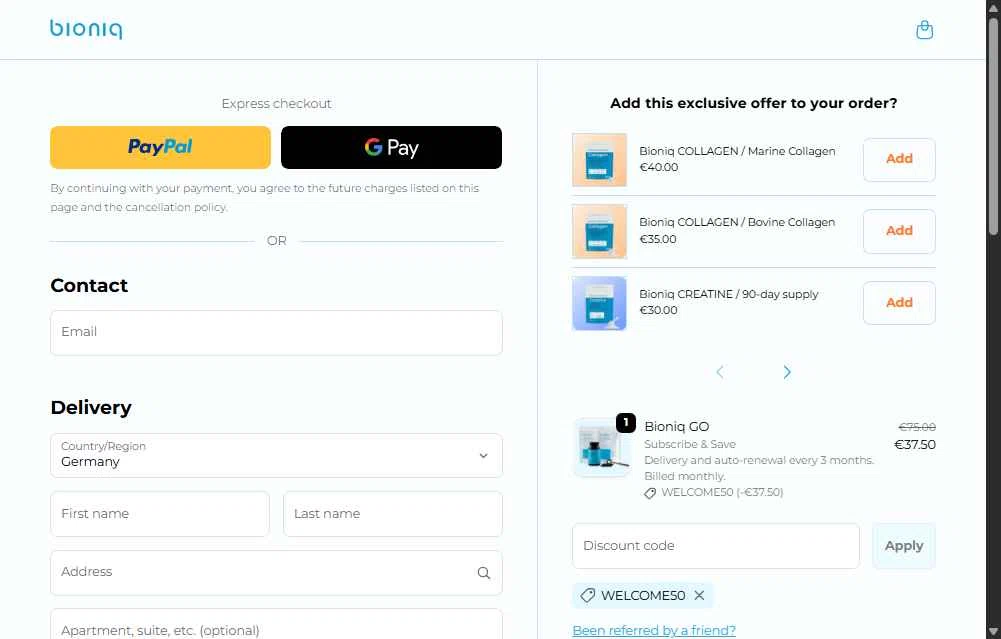Click 'Bioniq COLLAGEN / Marine Collagen' text
The height and width of the screenshot is (639, 1001).
[737, 151]
